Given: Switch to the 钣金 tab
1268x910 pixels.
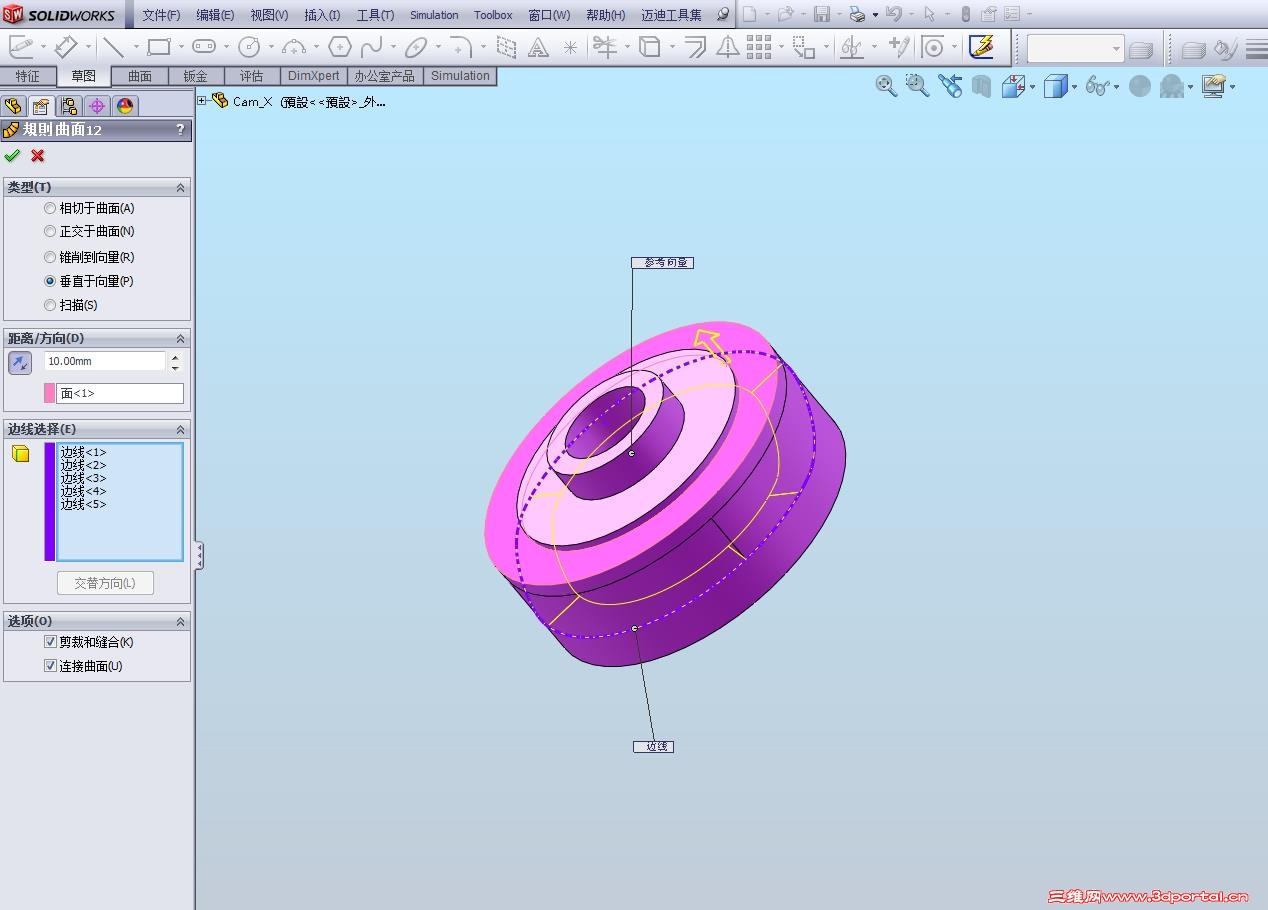Looking at the screenshot, I should (x=196, y=76).
